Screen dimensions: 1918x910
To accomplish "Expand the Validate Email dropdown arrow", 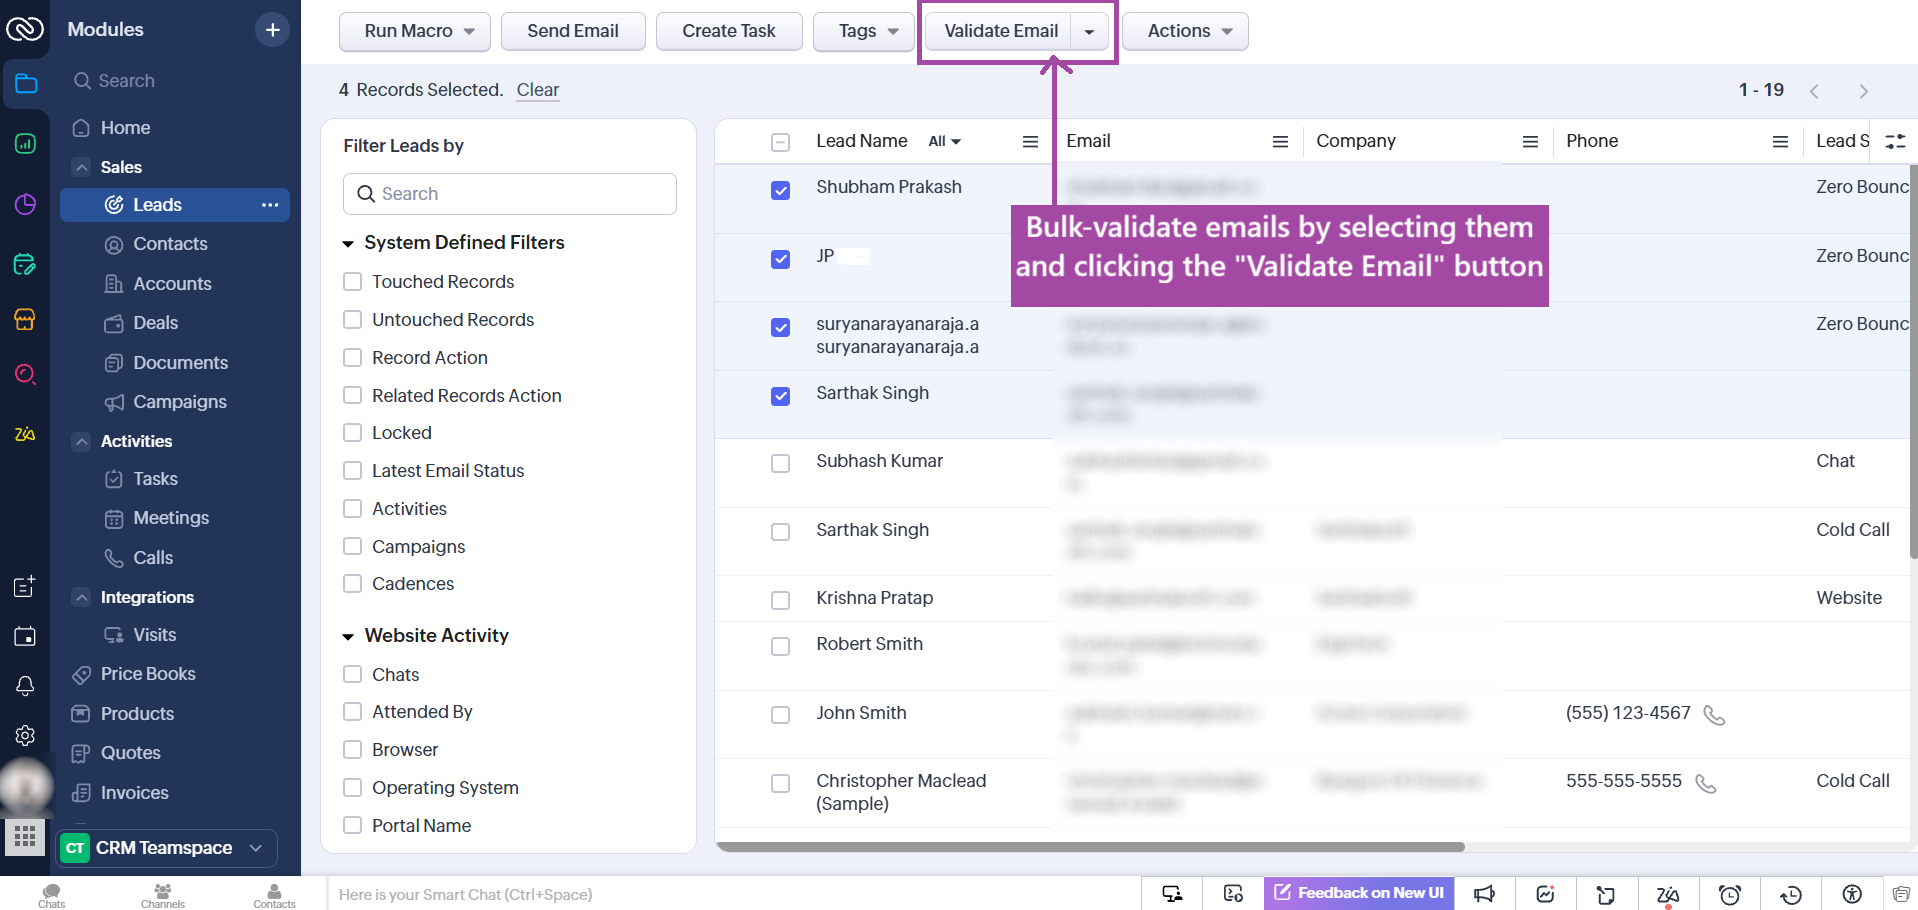I will pyautogui.click(x=1089, y=32).
